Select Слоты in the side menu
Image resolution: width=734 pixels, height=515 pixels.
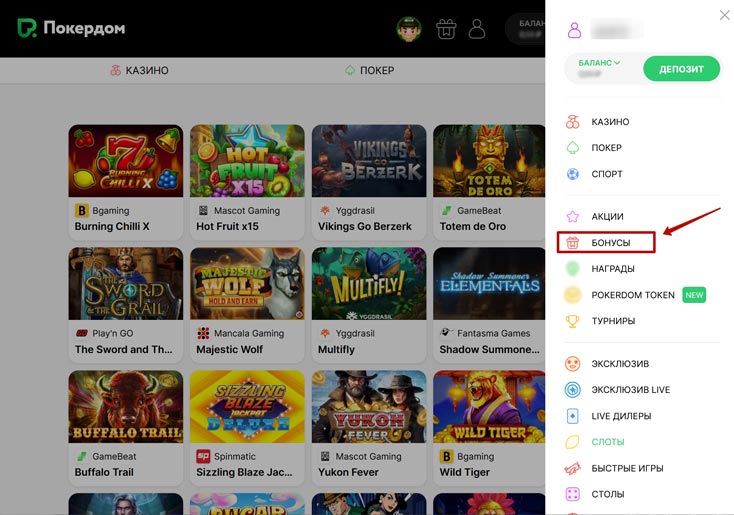point(607,442)
